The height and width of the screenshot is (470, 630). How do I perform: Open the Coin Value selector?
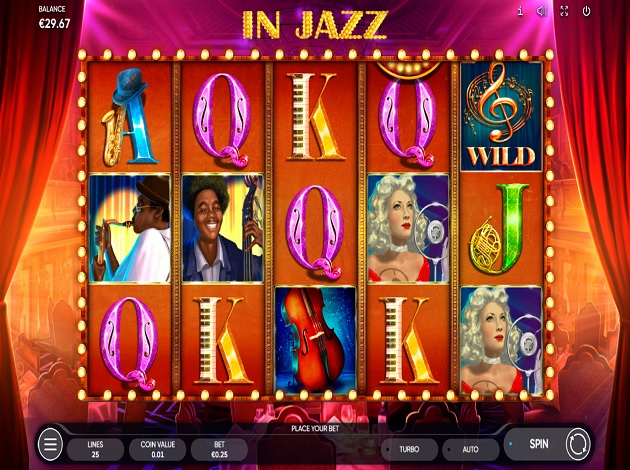click(x=158, y=450)
